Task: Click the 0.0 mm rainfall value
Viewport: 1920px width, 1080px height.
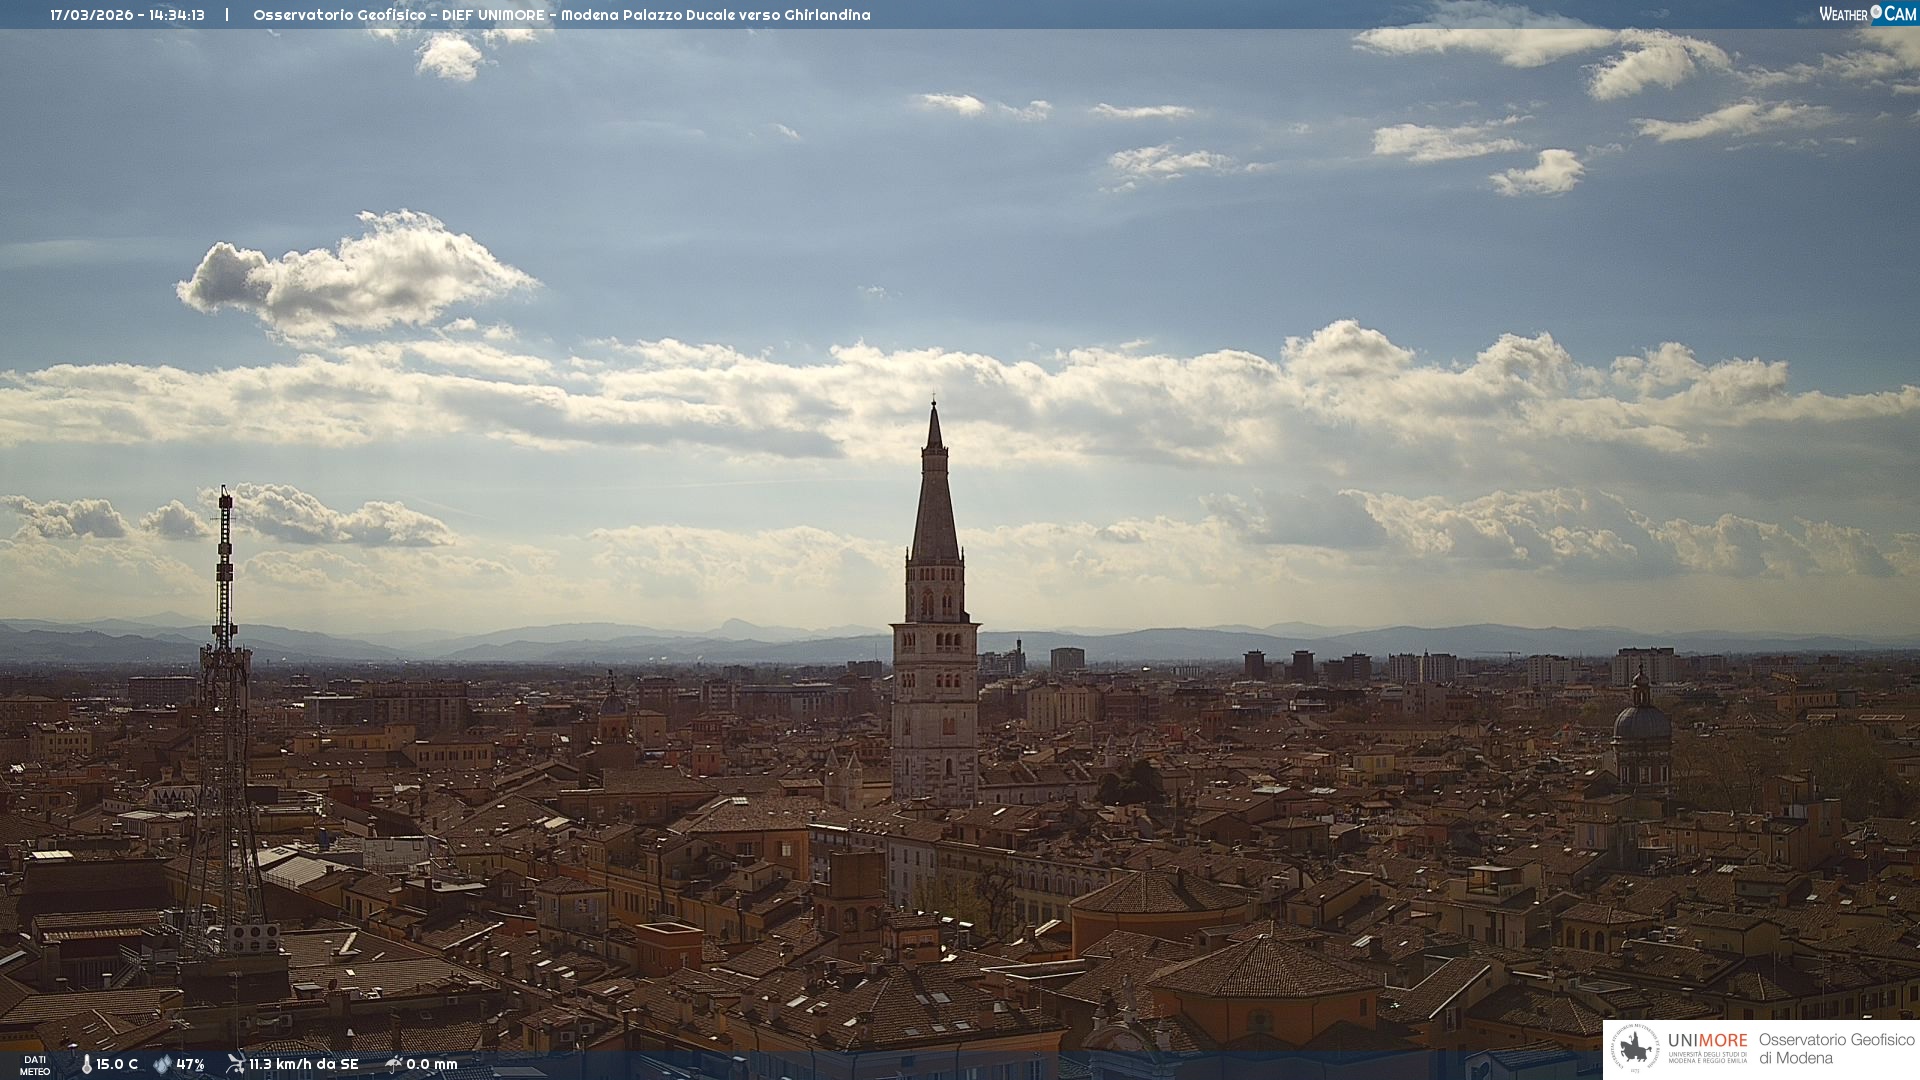Action: coord(432,1065)
